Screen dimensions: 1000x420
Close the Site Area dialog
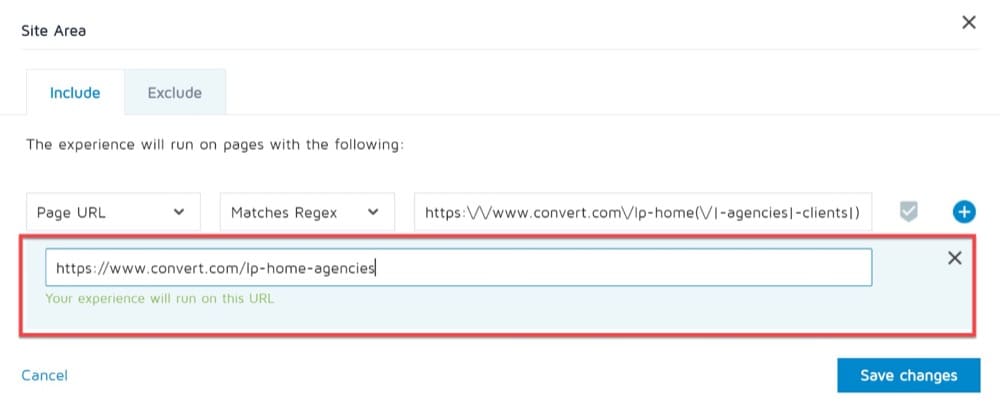coord(969,23)
